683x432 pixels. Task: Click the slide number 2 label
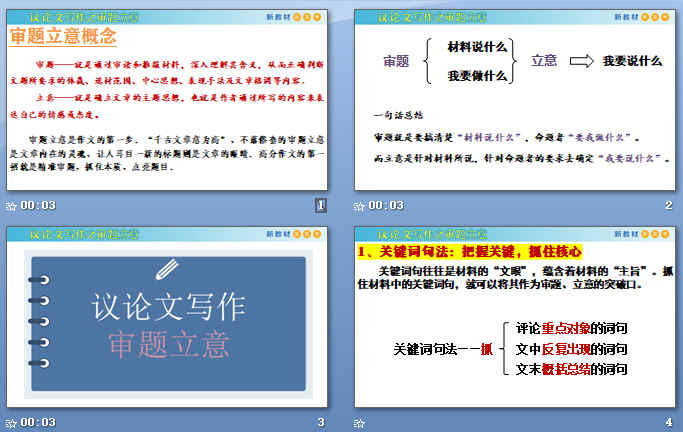(669, 205)
